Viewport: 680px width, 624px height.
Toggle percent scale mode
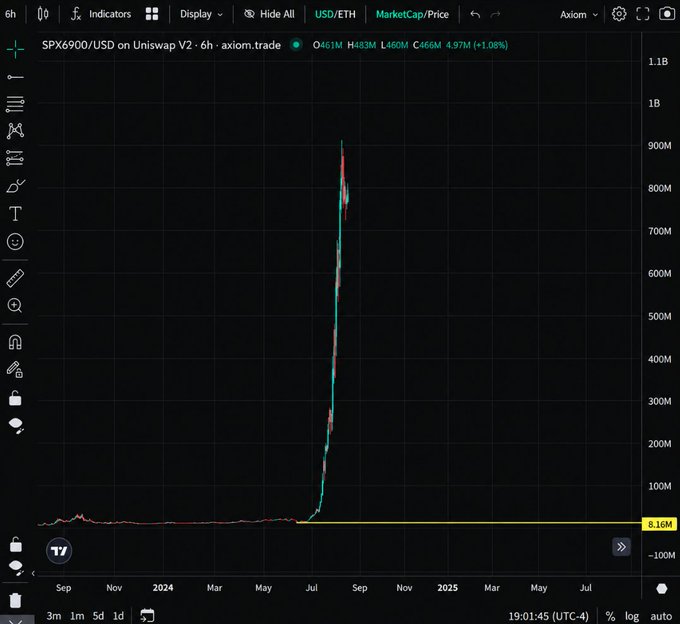(x=611, y=616)
